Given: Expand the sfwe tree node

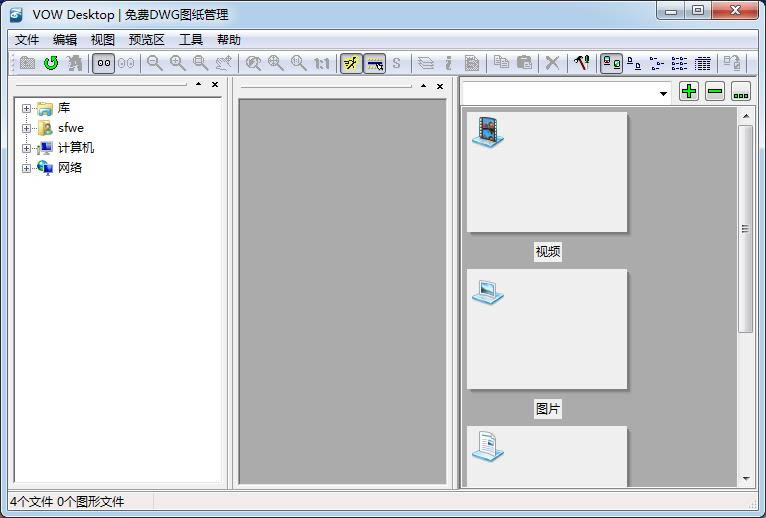Looking at the screenshot, I should point(26,128).
